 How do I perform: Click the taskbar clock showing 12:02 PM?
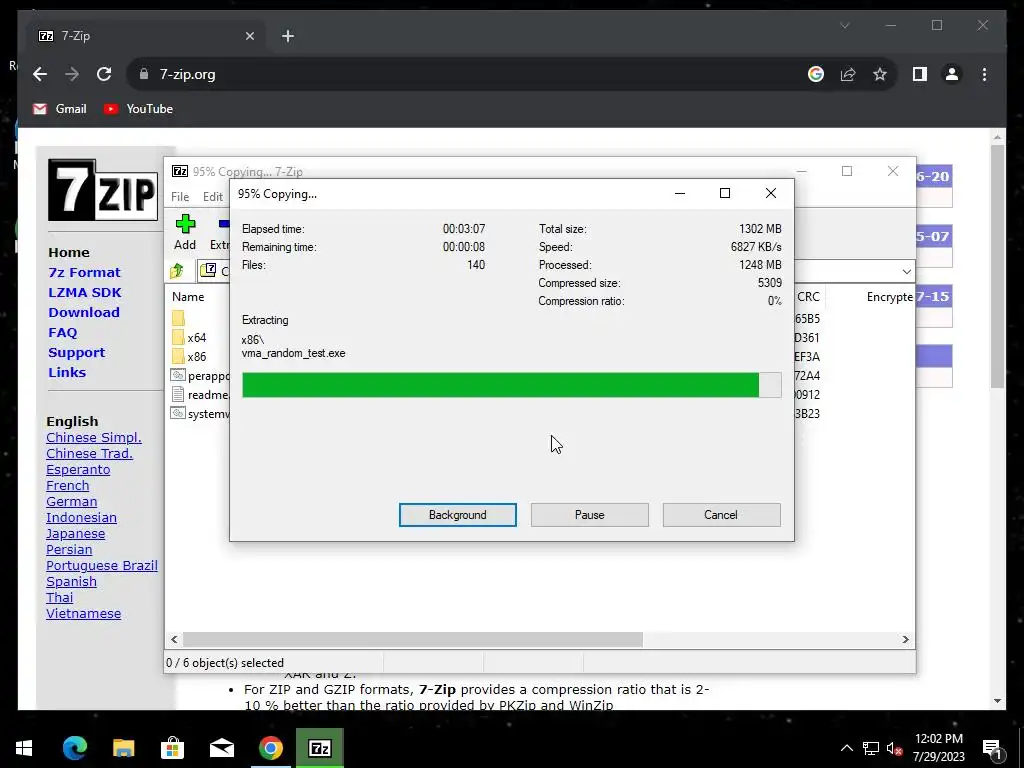click(x=938, y=748)
